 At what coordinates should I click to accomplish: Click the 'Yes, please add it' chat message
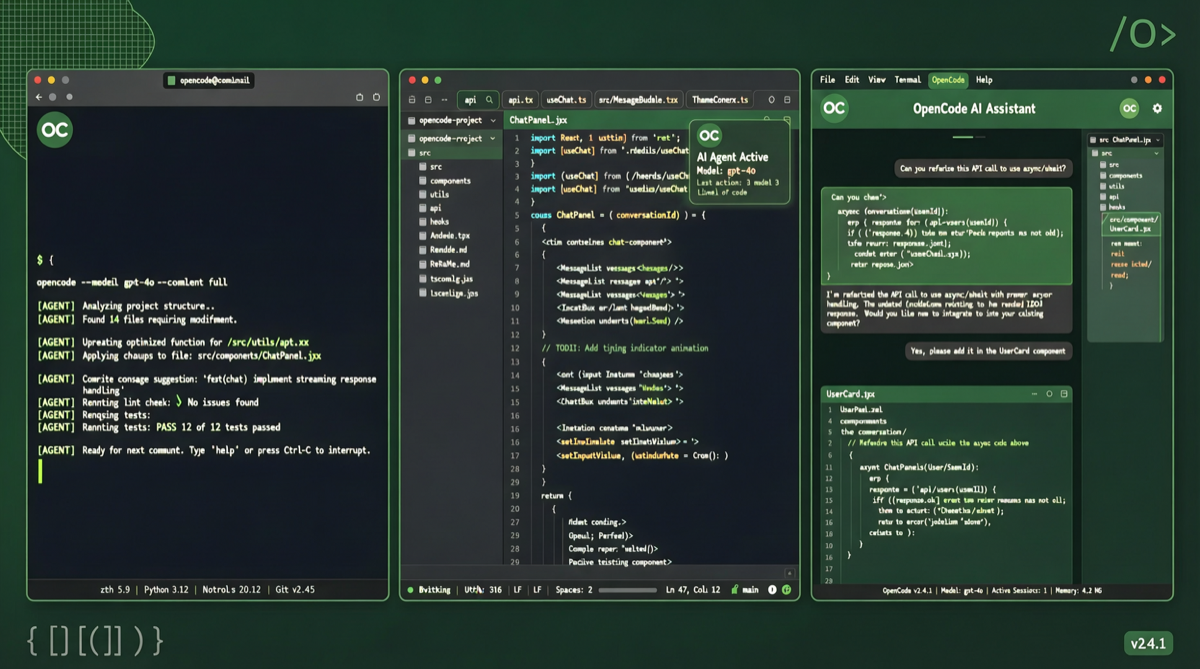(989, 351)
